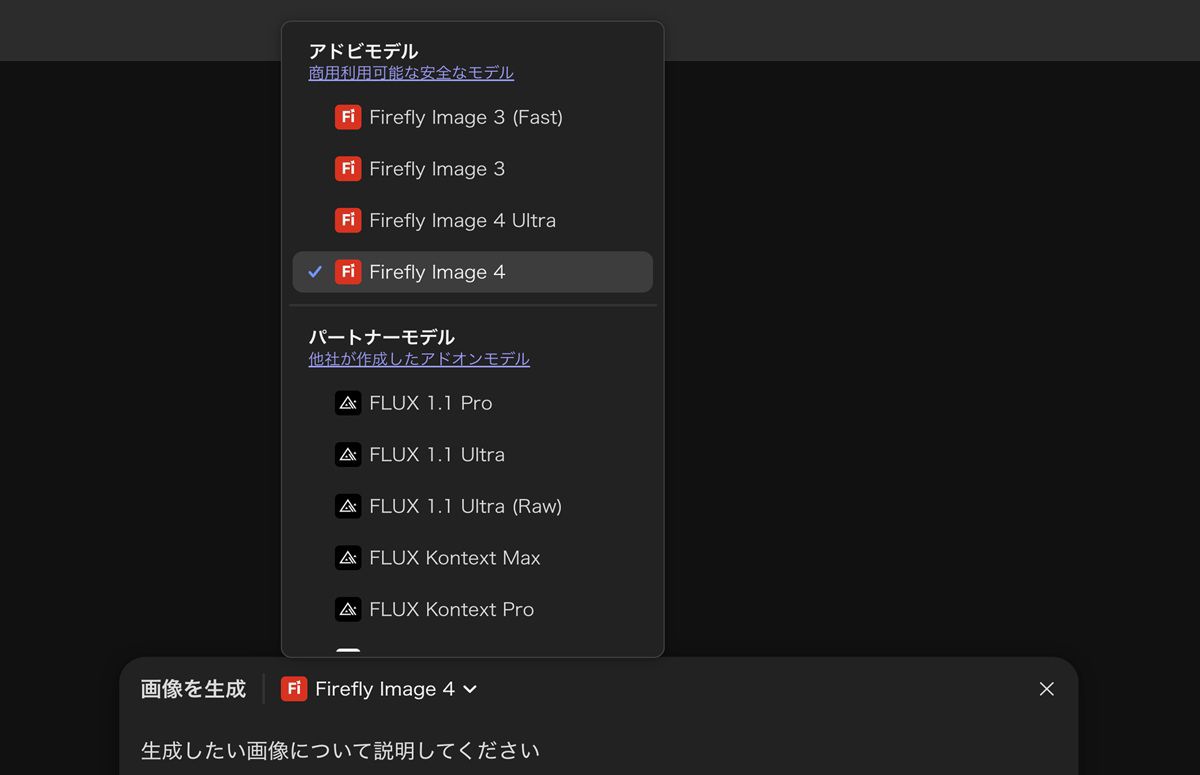Image resolution: width=1200 pixels, height=775 pixels.
Task: Click the FLUX icon beside FLUX 1.1 Ultra (Raw)
Action: point(347,506)
